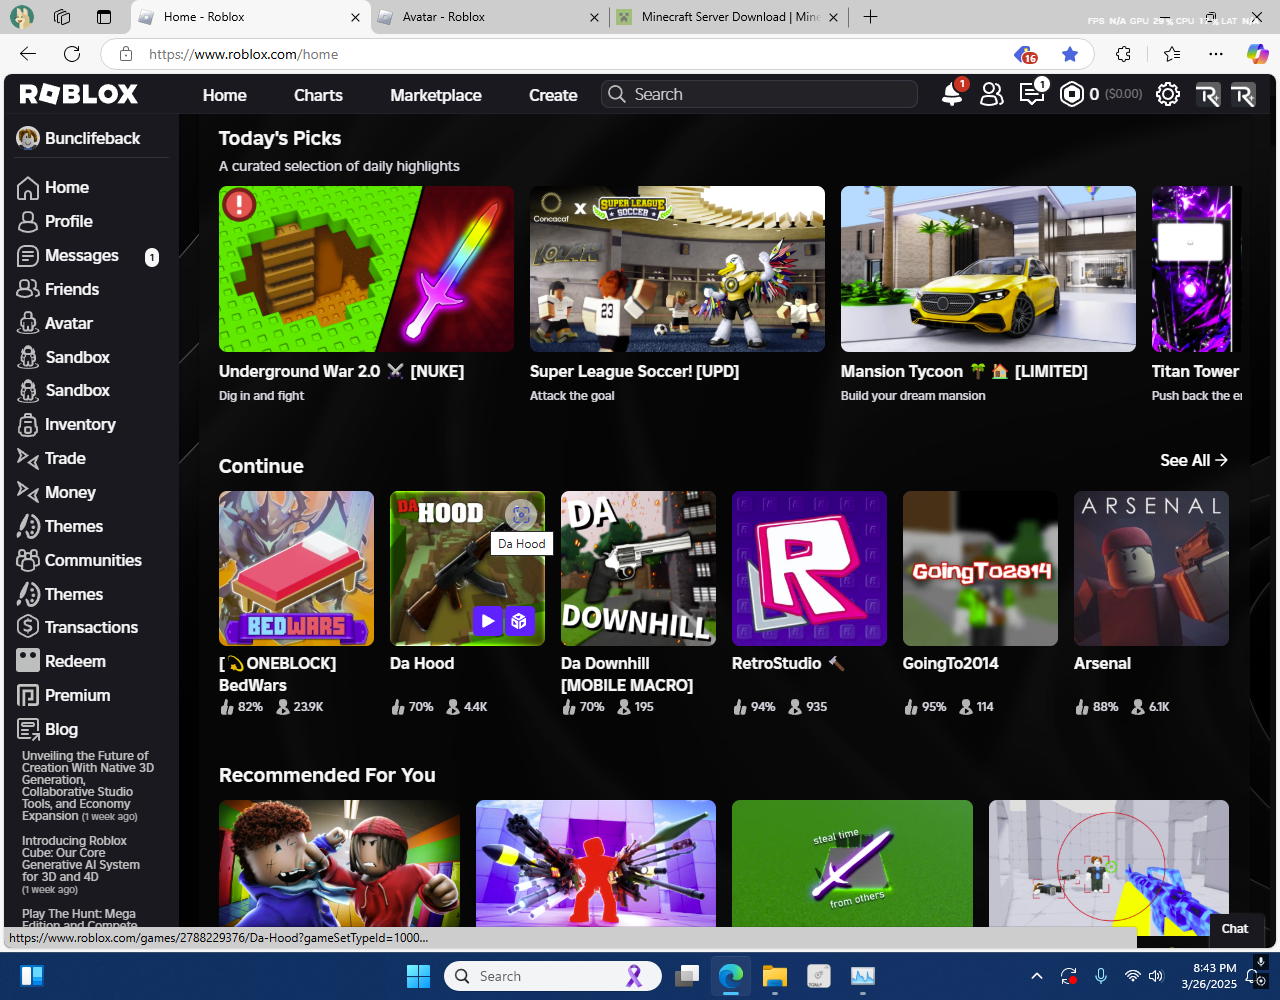The width and height of the screenshot is (1280, 1000).
Task: Open Super League Soccer thumbnail
Action: pyautogui.click(x=677, y=269)
